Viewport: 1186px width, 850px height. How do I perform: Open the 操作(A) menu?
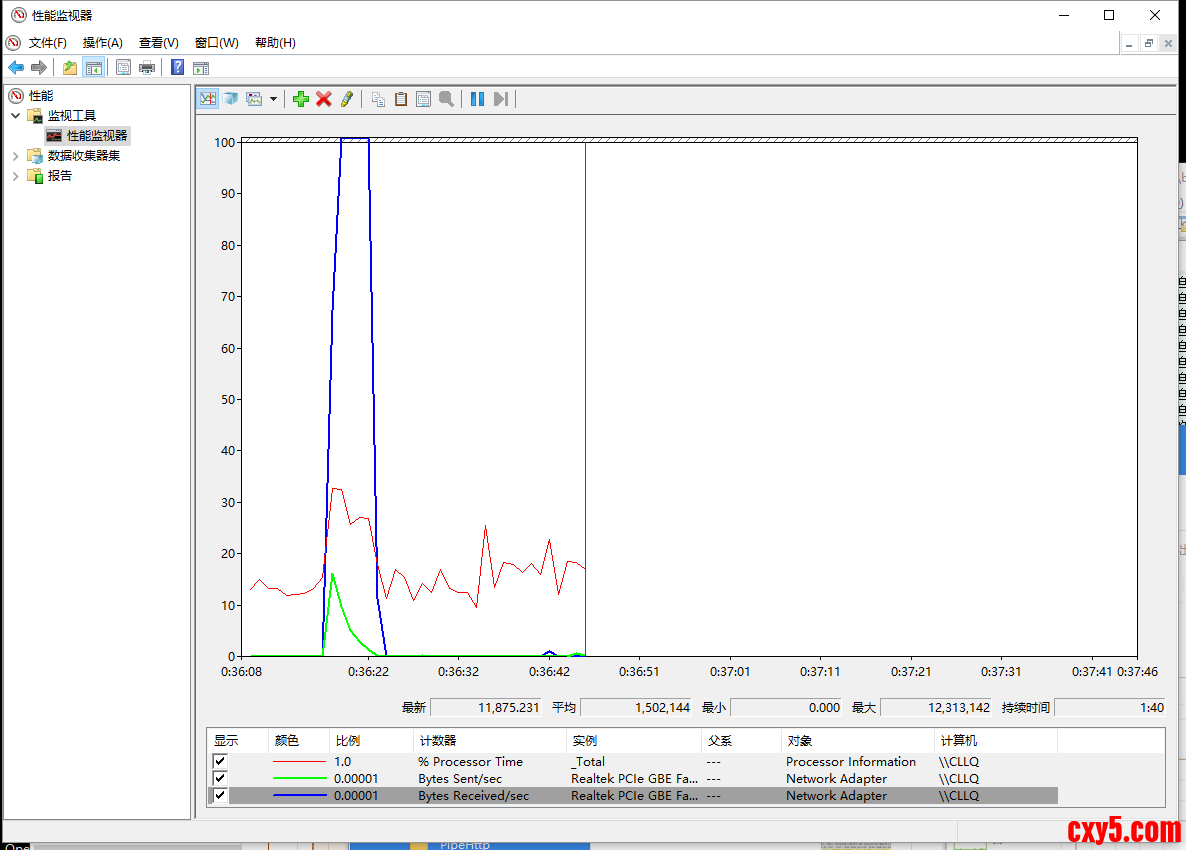coord(102,43)
